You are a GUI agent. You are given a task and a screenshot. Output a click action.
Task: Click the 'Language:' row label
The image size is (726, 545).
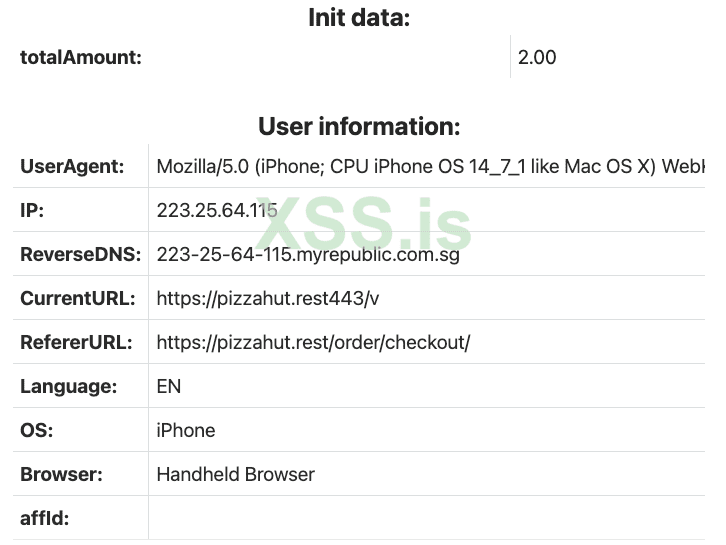coord(68,386)
